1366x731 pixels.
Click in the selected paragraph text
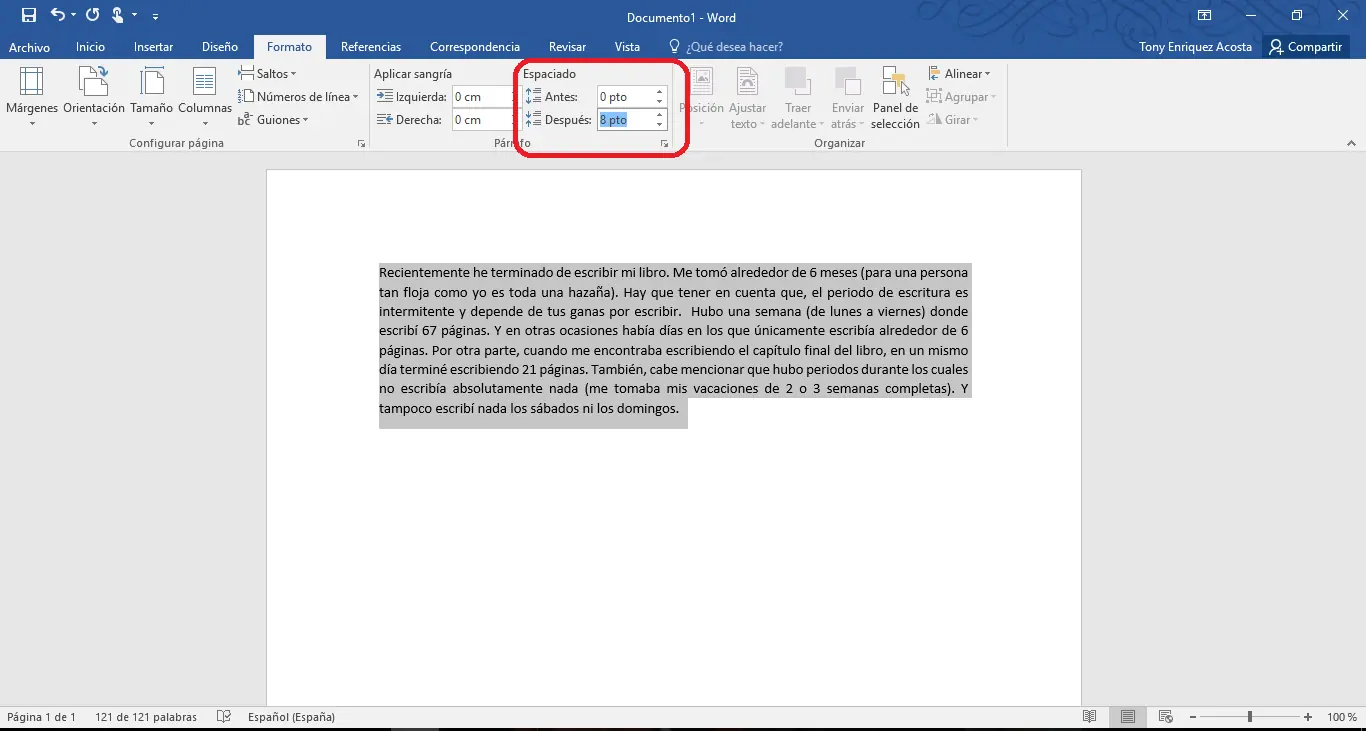click(x=674, y=340)
